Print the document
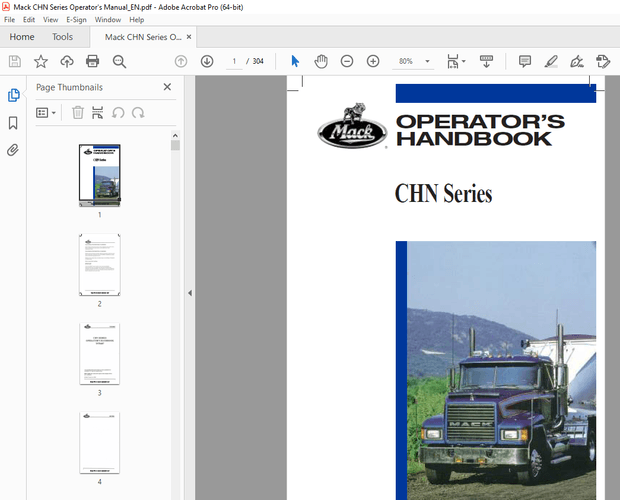 point(93,61)
